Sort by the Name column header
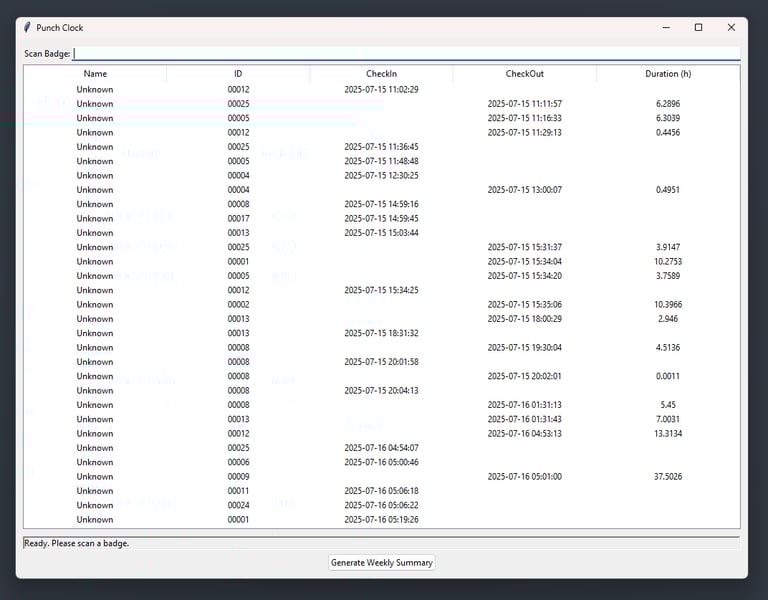Viewport: 768px width, 600px height. (95, 74)
